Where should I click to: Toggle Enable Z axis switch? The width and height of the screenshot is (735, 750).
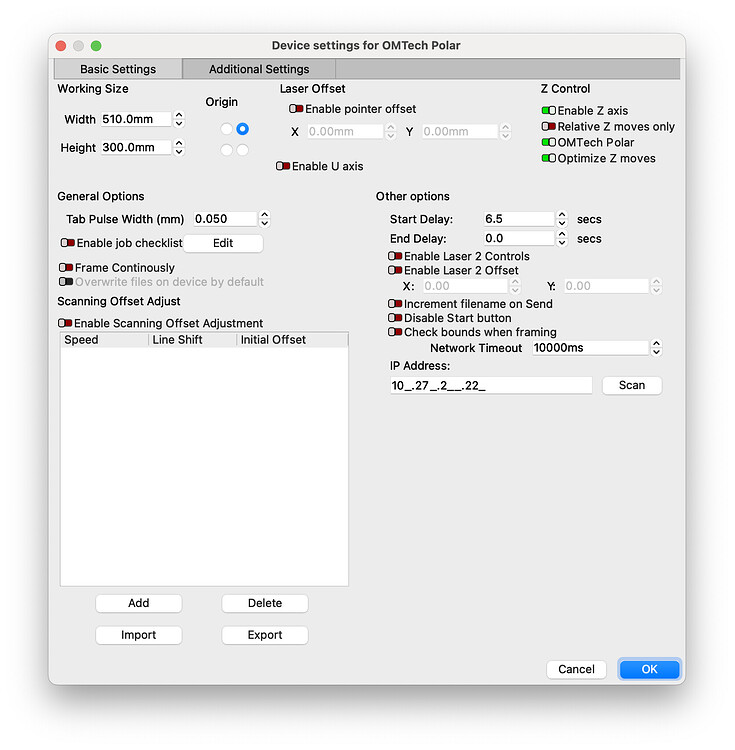(x=549, y=111)
